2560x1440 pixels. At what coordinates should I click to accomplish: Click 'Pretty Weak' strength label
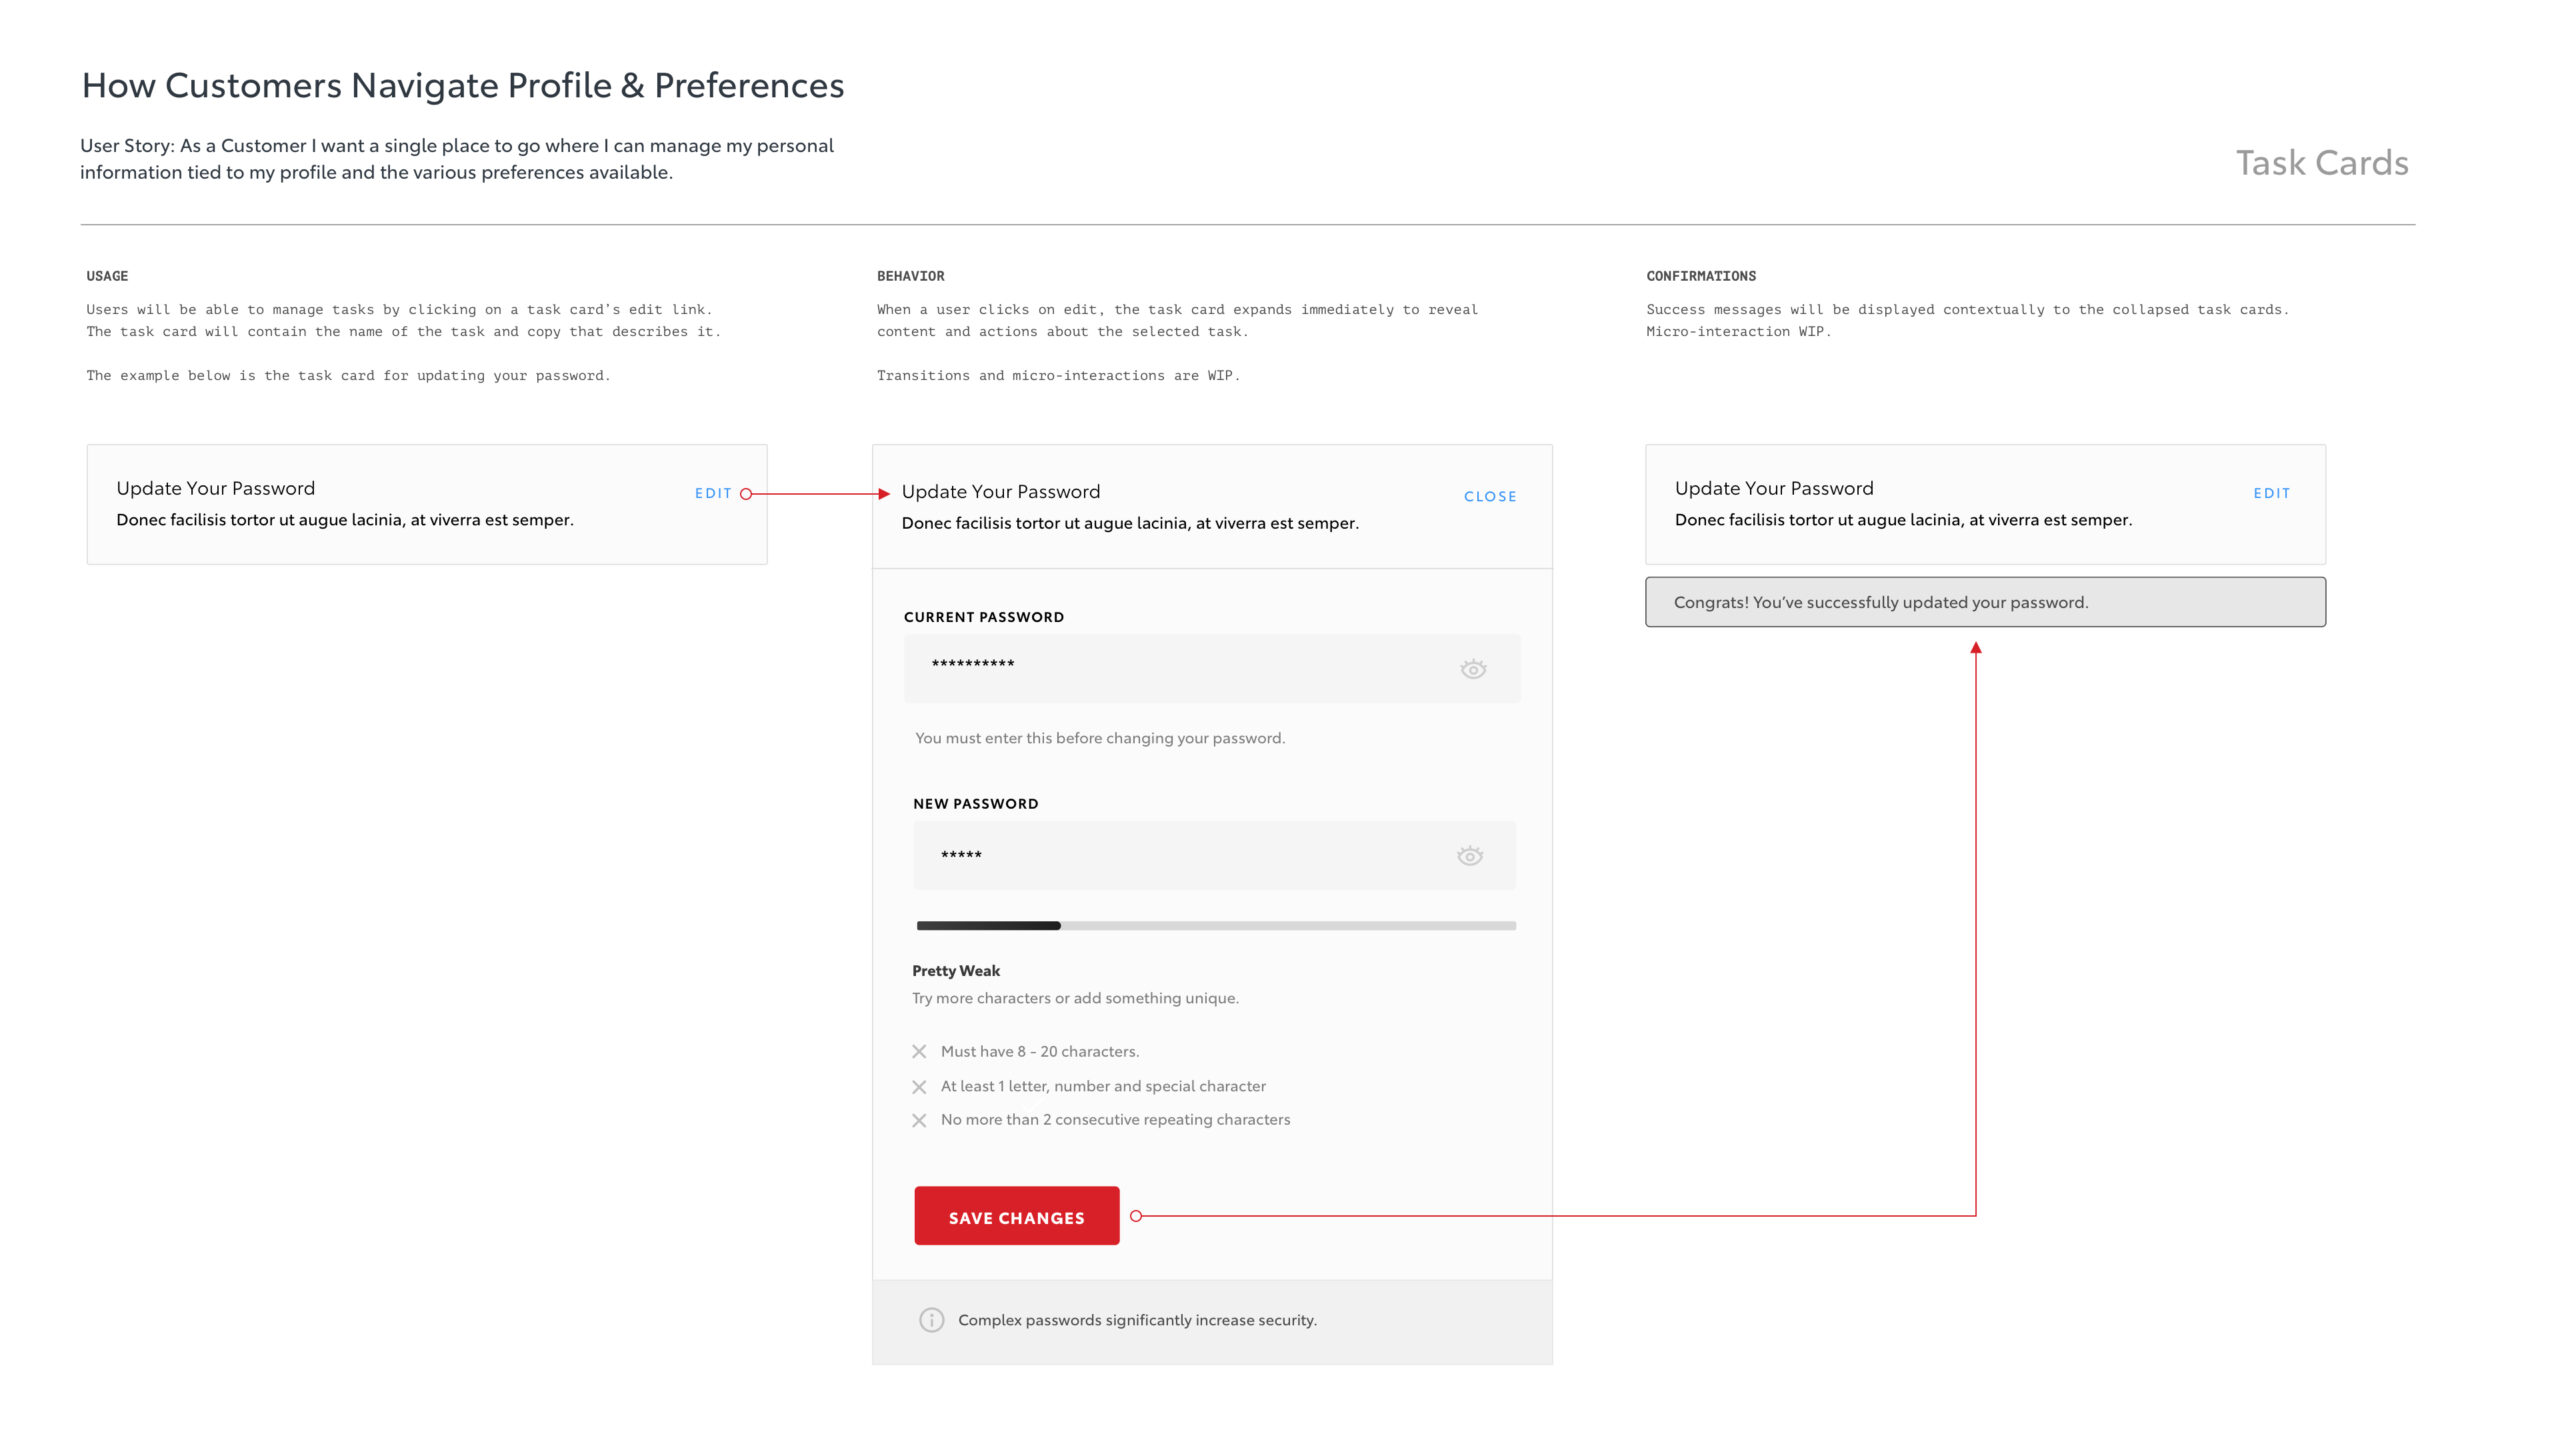point(956,971)
